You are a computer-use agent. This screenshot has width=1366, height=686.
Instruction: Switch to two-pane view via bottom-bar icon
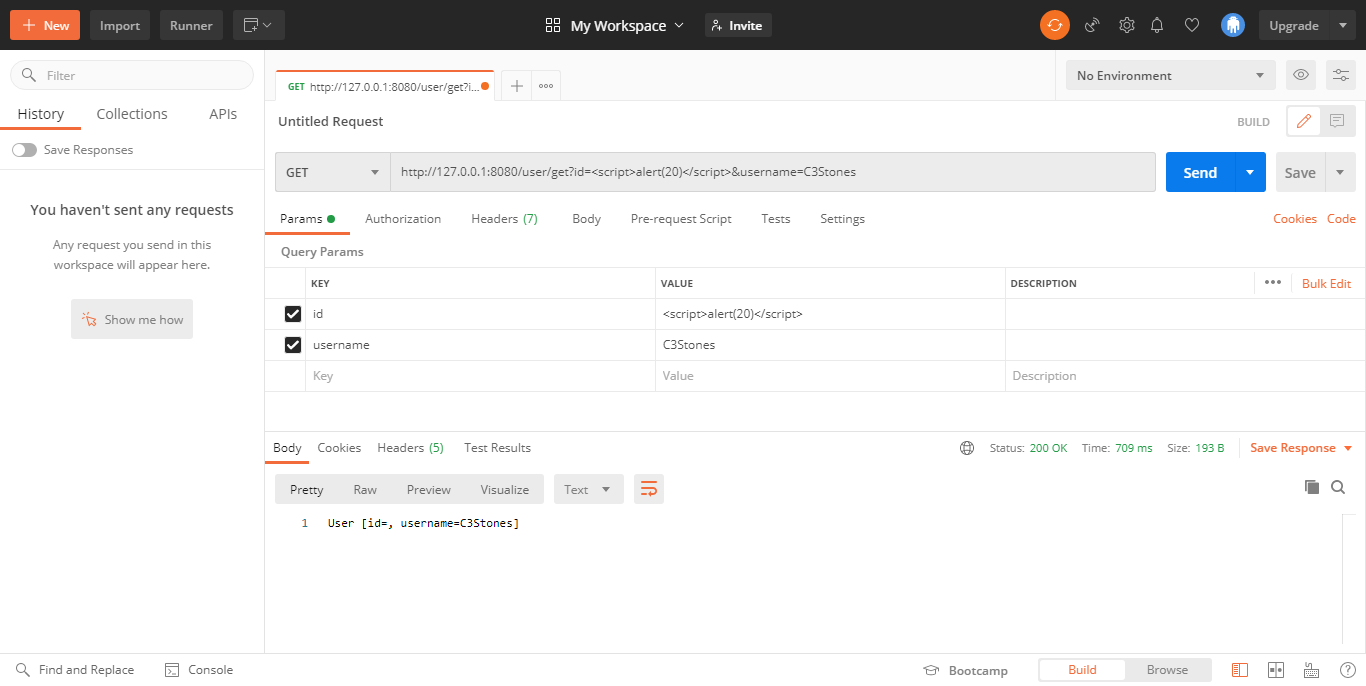click(x=1276, y=669)
